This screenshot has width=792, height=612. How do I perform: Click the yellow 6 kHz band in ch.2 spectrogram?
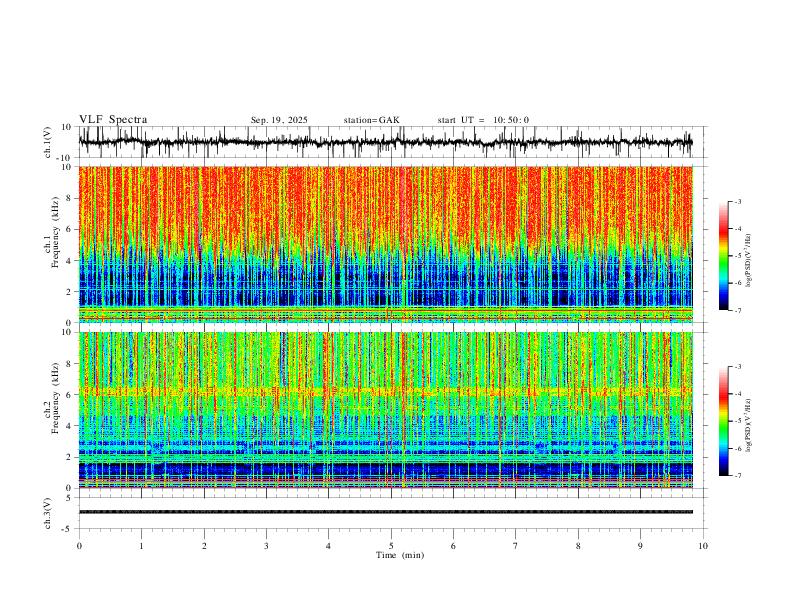[385, 391]
